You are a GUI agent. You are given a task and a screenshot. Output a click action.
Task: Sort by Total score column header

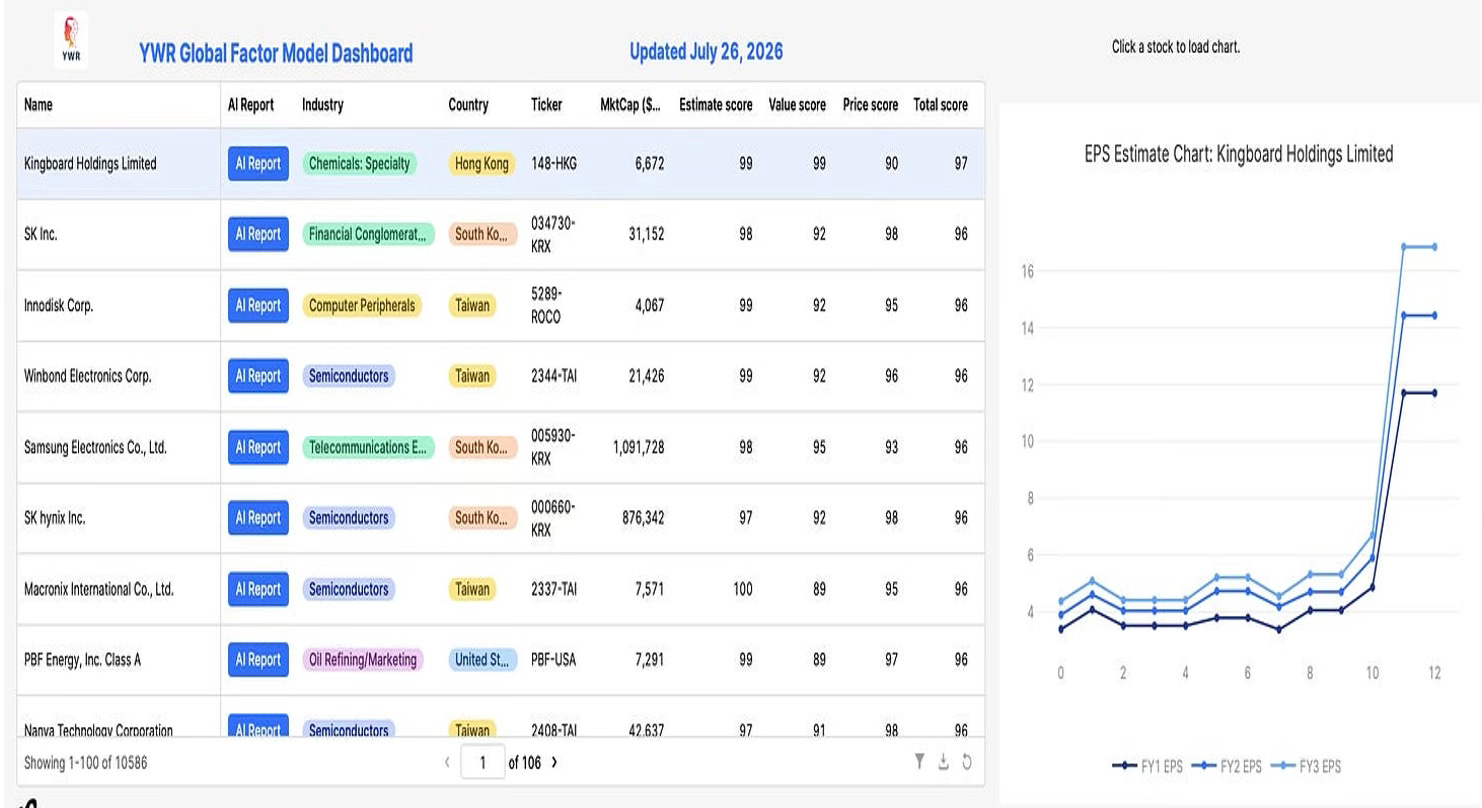point(940,104)
